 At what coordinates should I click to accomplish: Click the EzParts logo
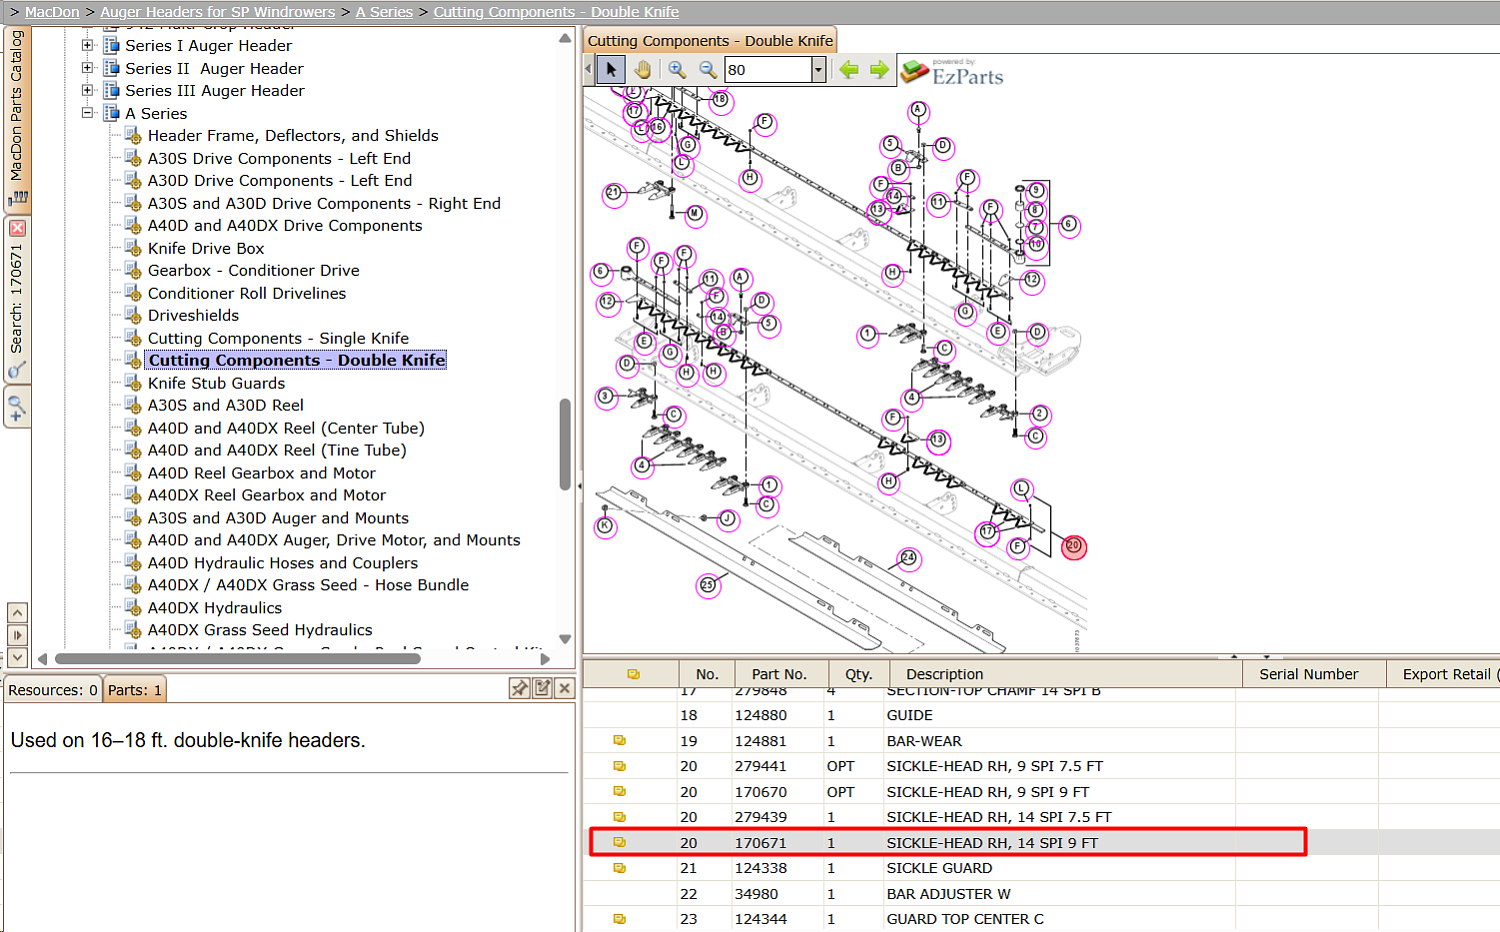coord(952,72)
